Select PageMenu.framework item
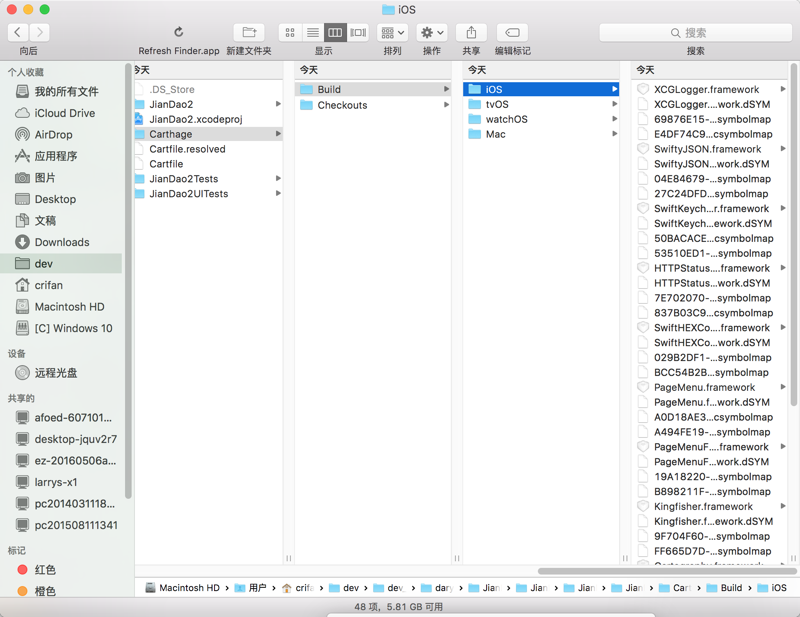The width and height of the screenshot is (800, 617). click(710, 387)
